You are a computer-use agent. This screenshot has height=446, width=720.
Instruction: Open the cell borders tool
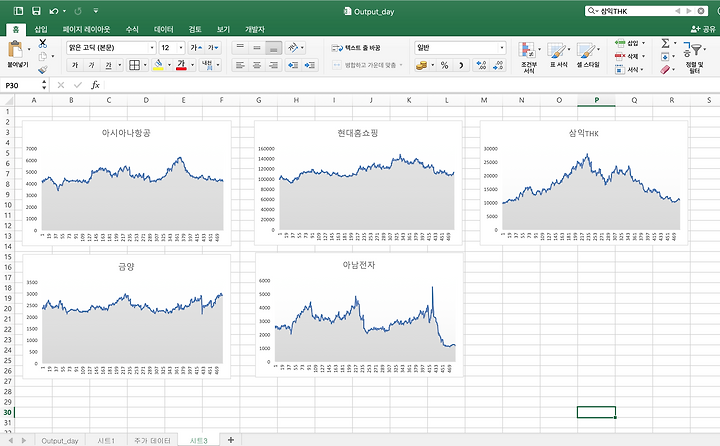134,65
